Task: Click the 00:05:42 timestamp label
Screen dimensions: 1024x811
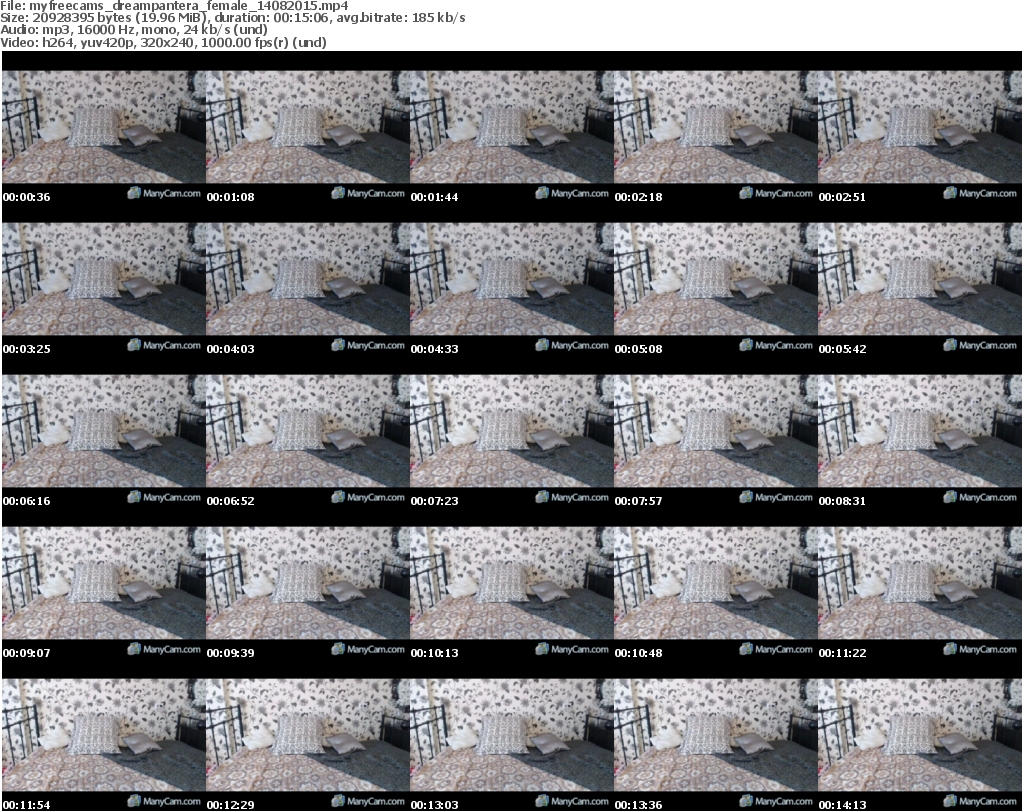Action: click(842, 349)
